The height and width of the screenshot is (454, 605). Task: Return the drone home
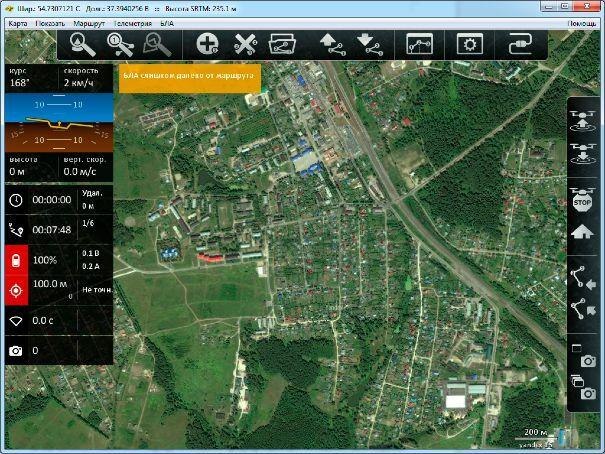(582, 232)
